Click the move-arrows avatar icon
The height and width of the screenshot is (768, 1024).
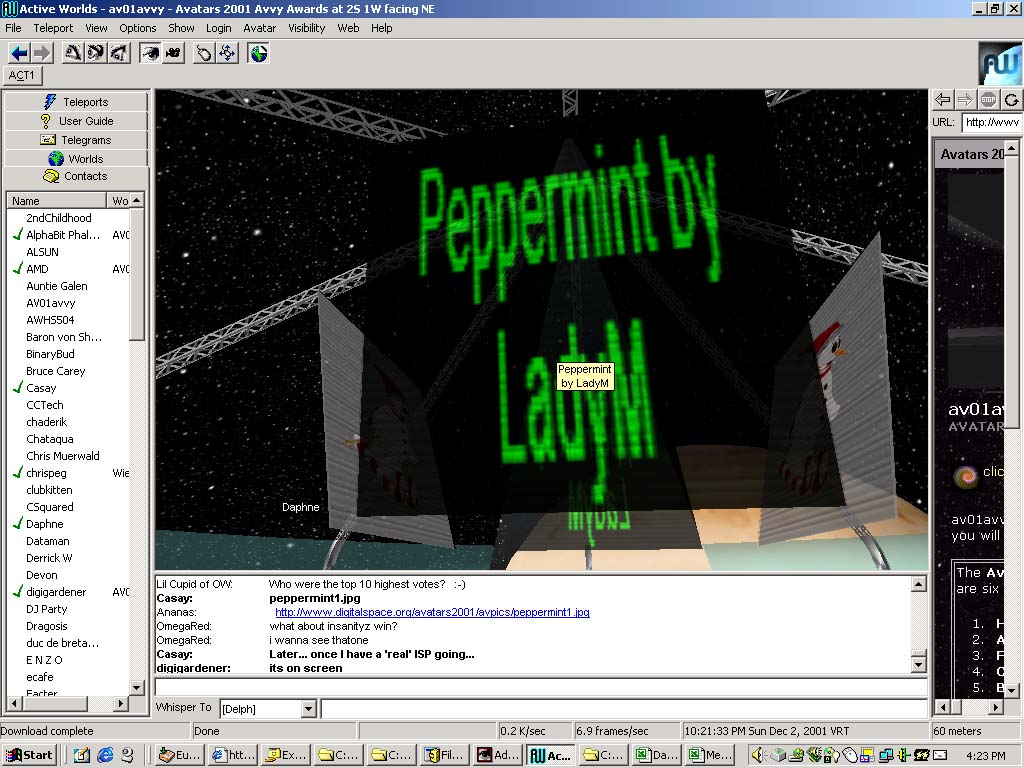228,53
